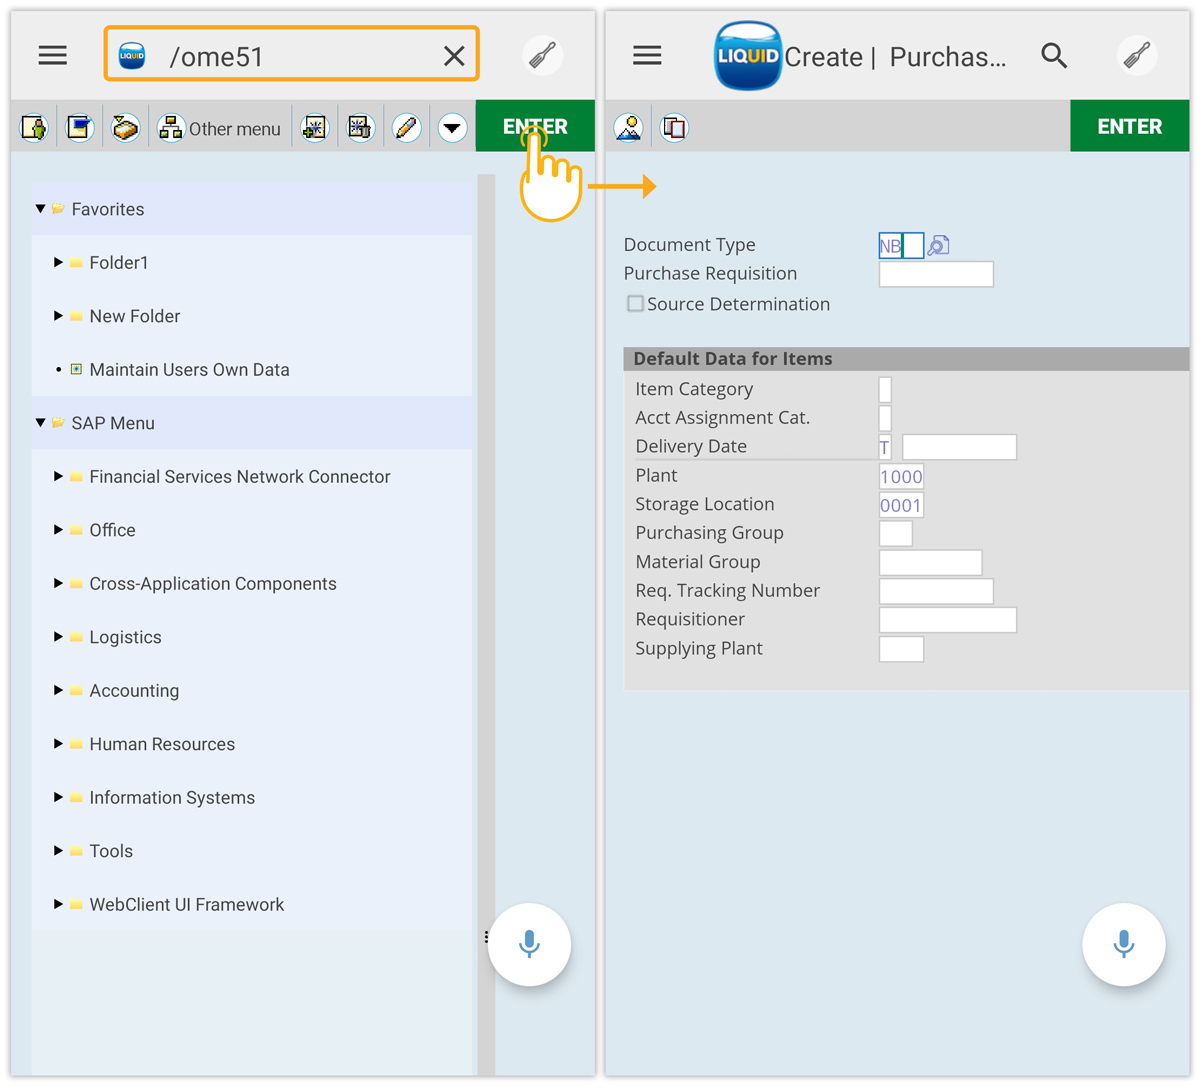Click the Purchase Requisition input field
1200x1086 pixels.
tap(936, 274)
